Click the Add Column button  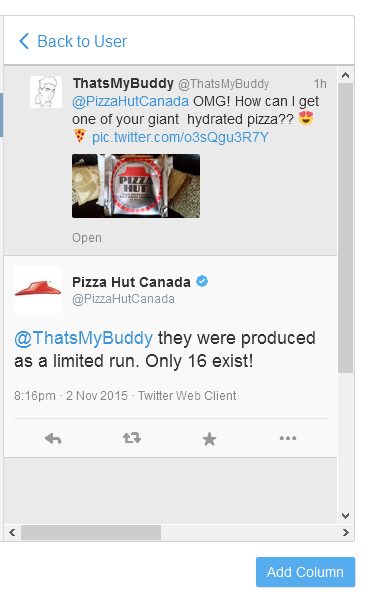305,572
